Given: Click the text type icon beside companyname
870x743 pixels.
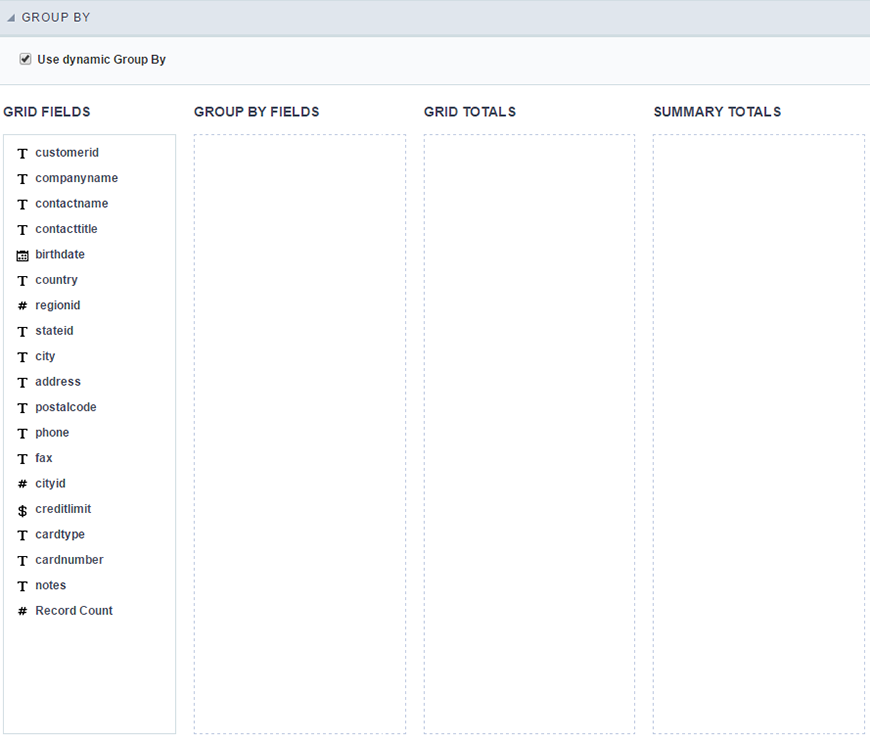Looking at the screenshot, I should pyautogui.click(x=21, y=178).
